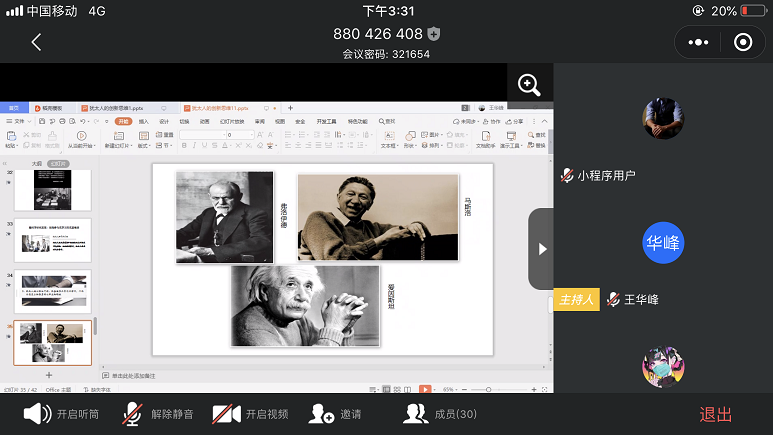Viewport: 773px width, 435px height.
Task: Open the 版式 layout dropdown
Action: pyautogui.click(x=143, y=139)
